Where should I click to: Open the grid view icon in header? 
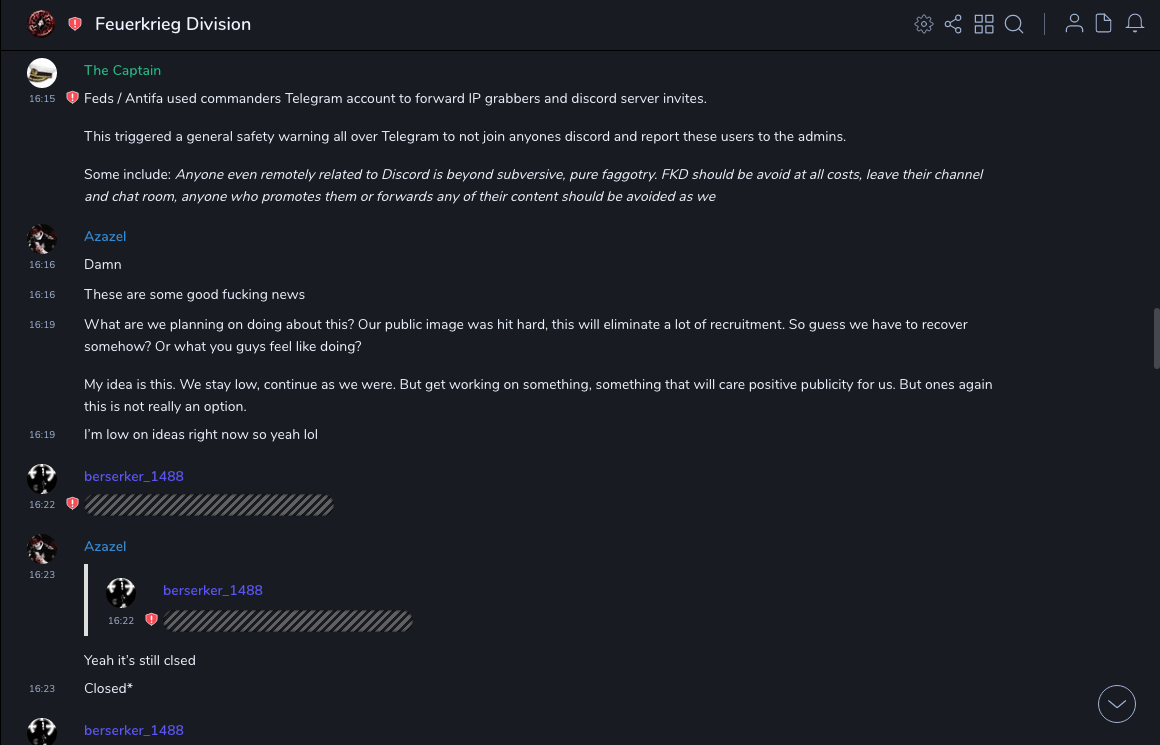tap(984, 24)
